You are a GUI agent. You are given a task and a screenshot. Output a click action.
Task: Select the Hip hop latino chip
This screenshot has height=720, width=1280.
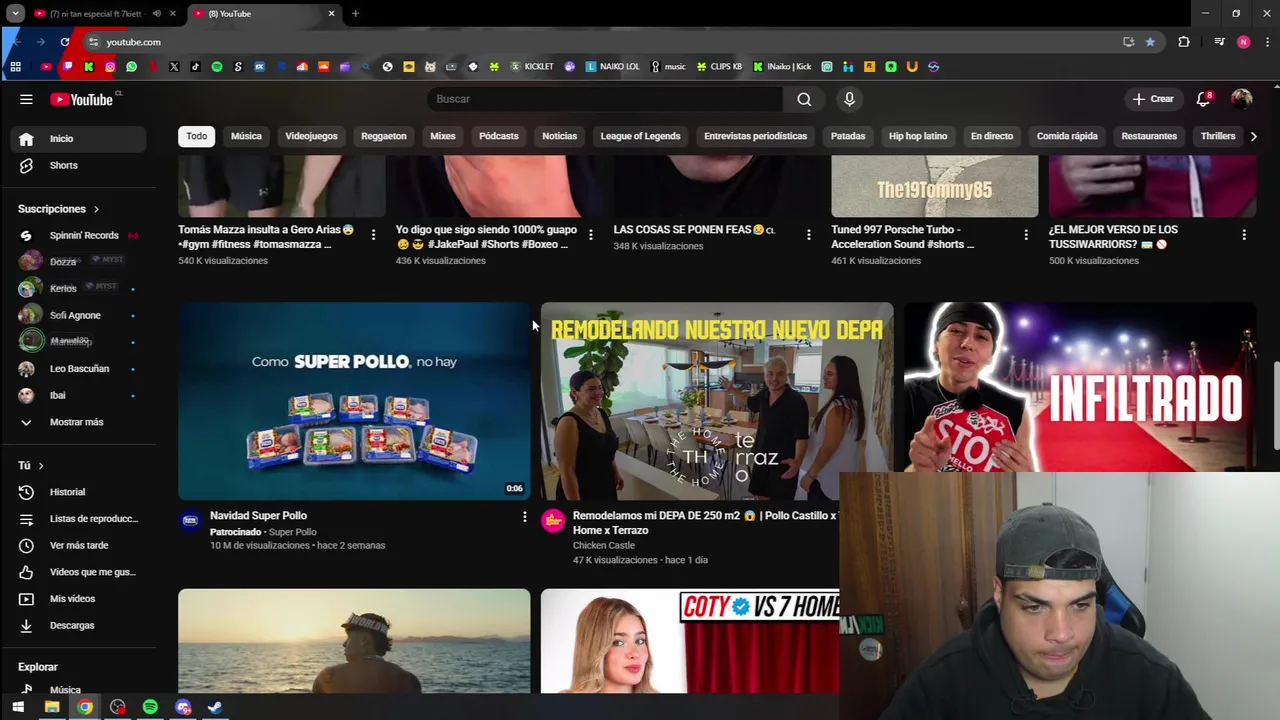click(x=918, y=136)
